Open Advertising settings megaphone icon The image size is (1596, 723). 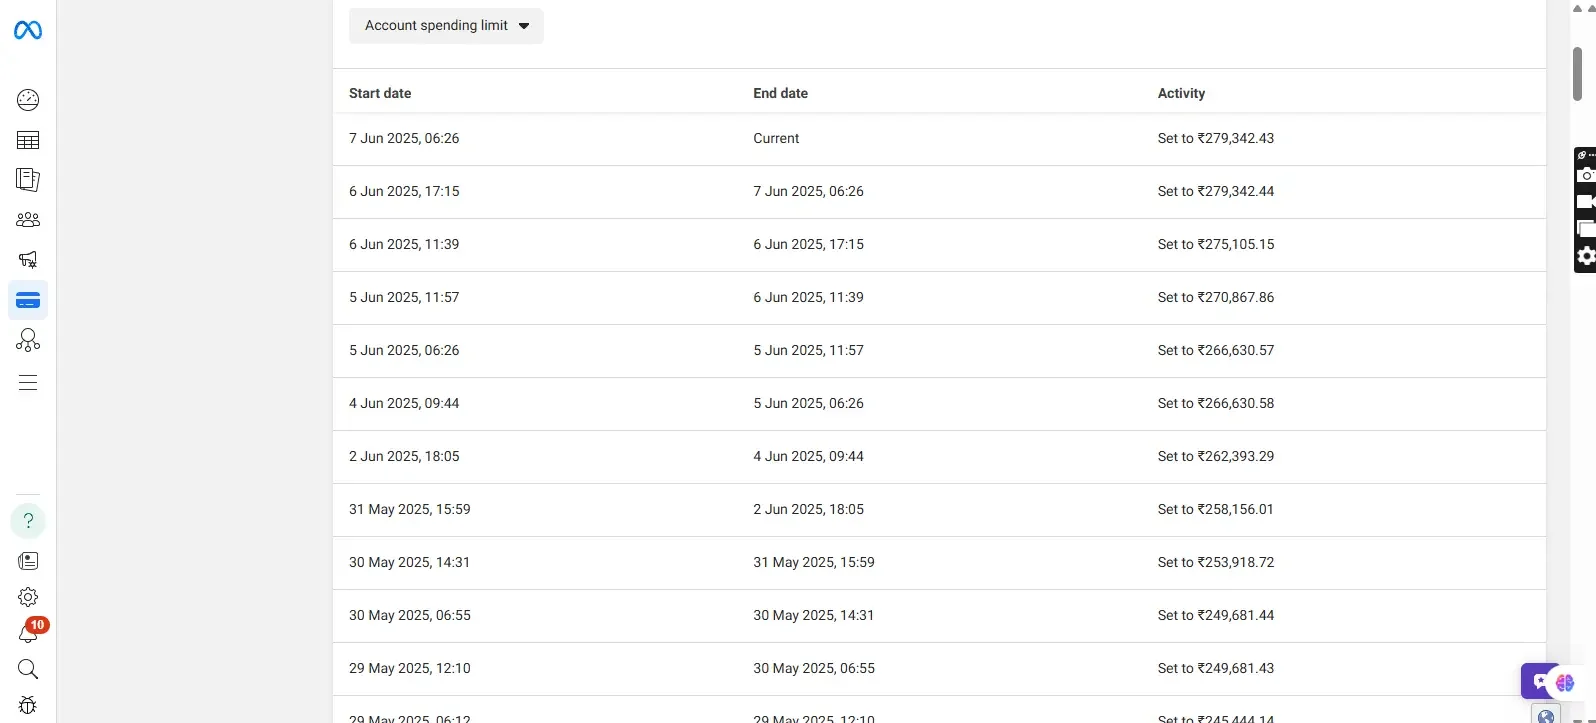pos(28,260)
